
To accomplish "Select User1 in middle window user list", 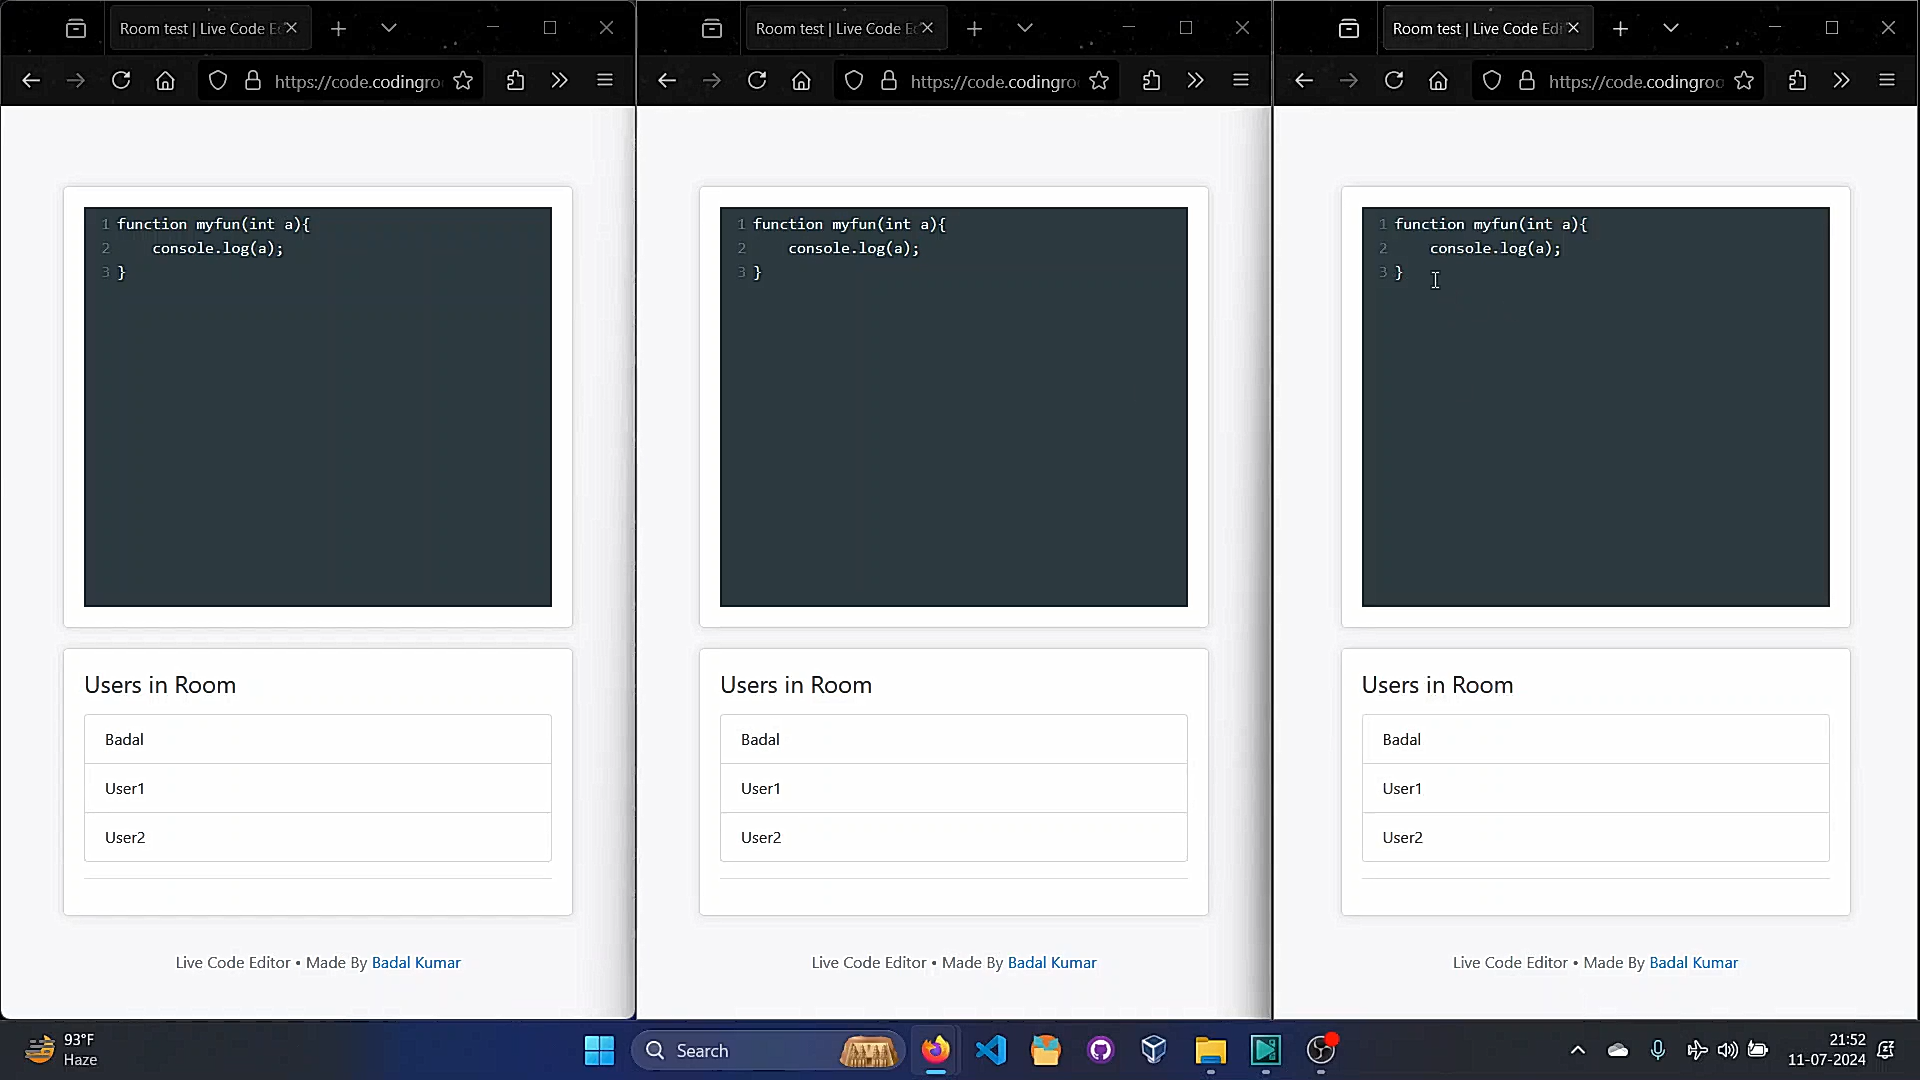I will pyautogui.click(x=954, y=788).
